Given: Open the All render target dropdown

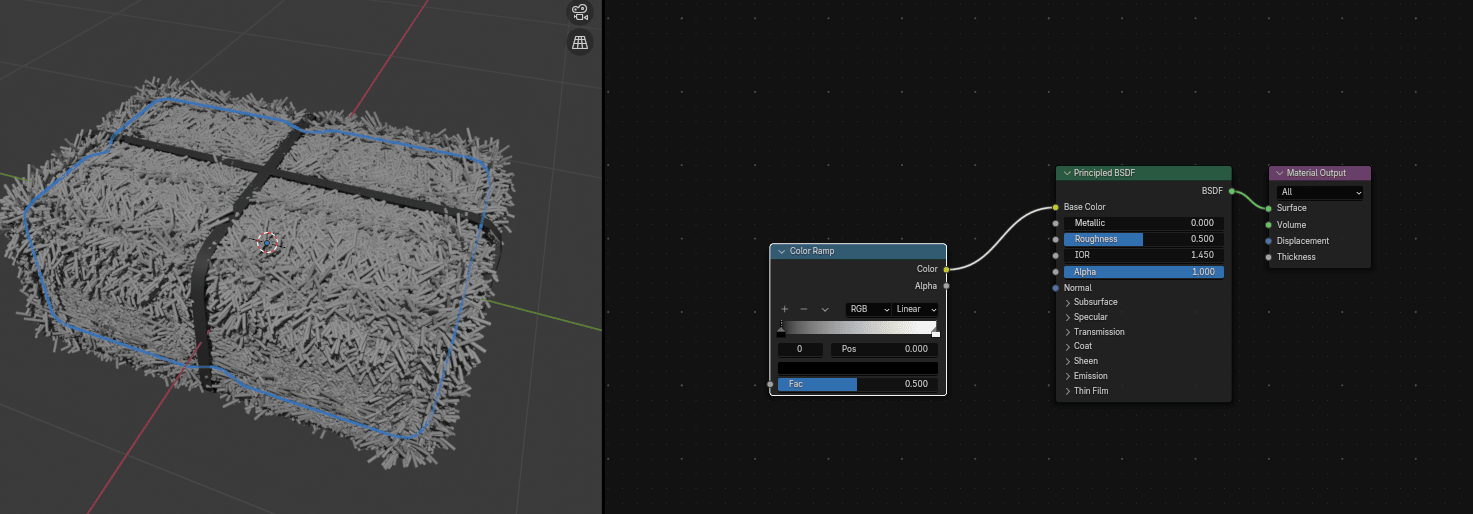Looking at the screenshot, I should point(1320,192).
